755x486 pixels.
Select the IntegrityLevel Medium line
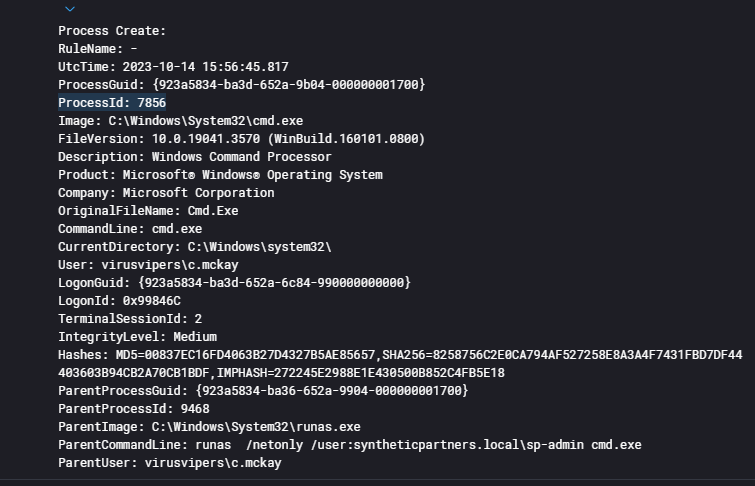[x=137, y=337]
